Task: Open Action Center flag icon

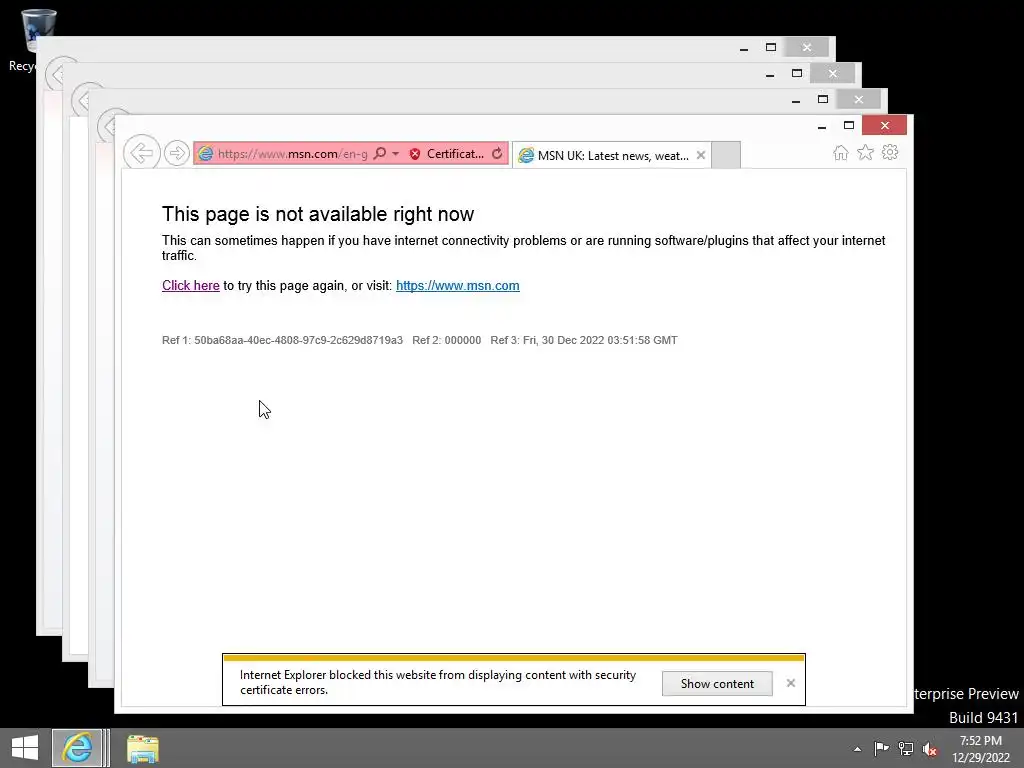Action: [881, 748]
